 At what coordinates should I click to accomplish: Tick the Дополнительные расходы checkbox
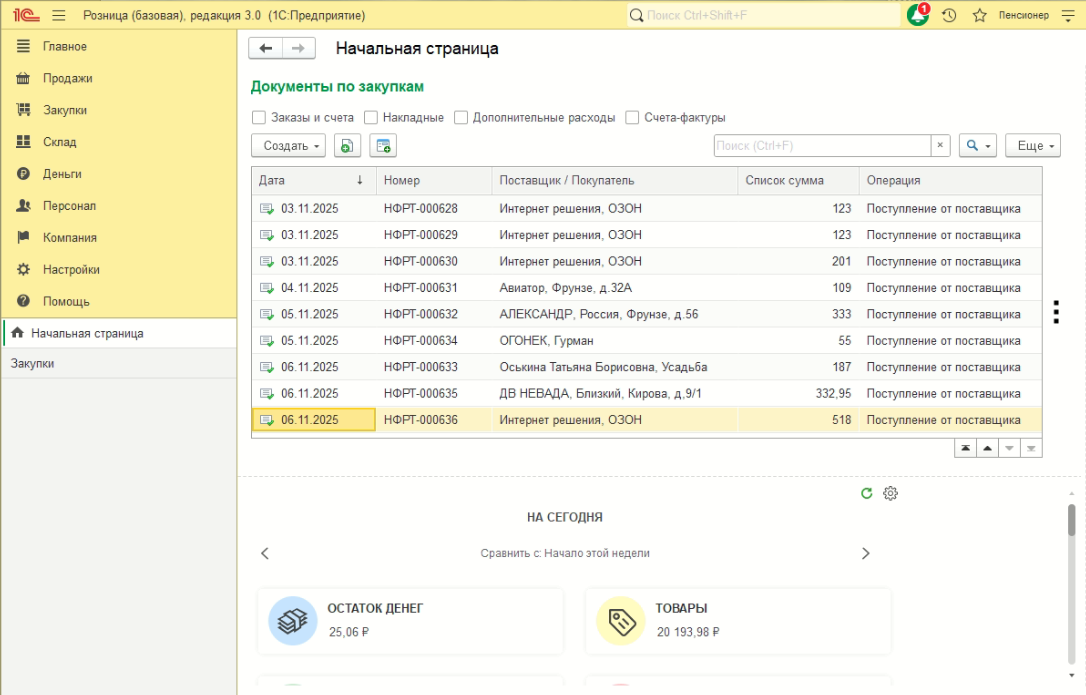(461, 118)
